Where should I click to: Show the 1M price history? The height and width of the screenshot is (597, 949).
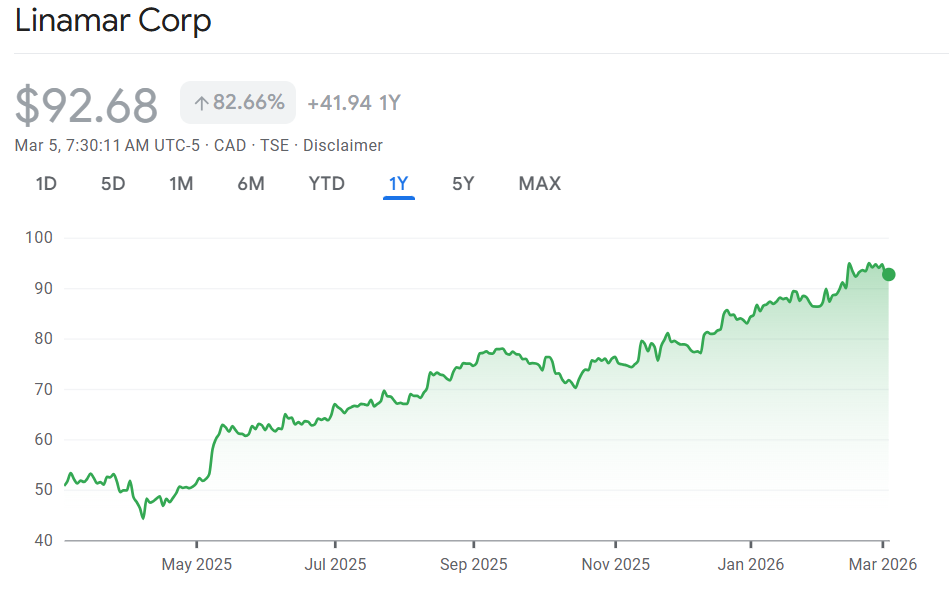coord(181,184)
